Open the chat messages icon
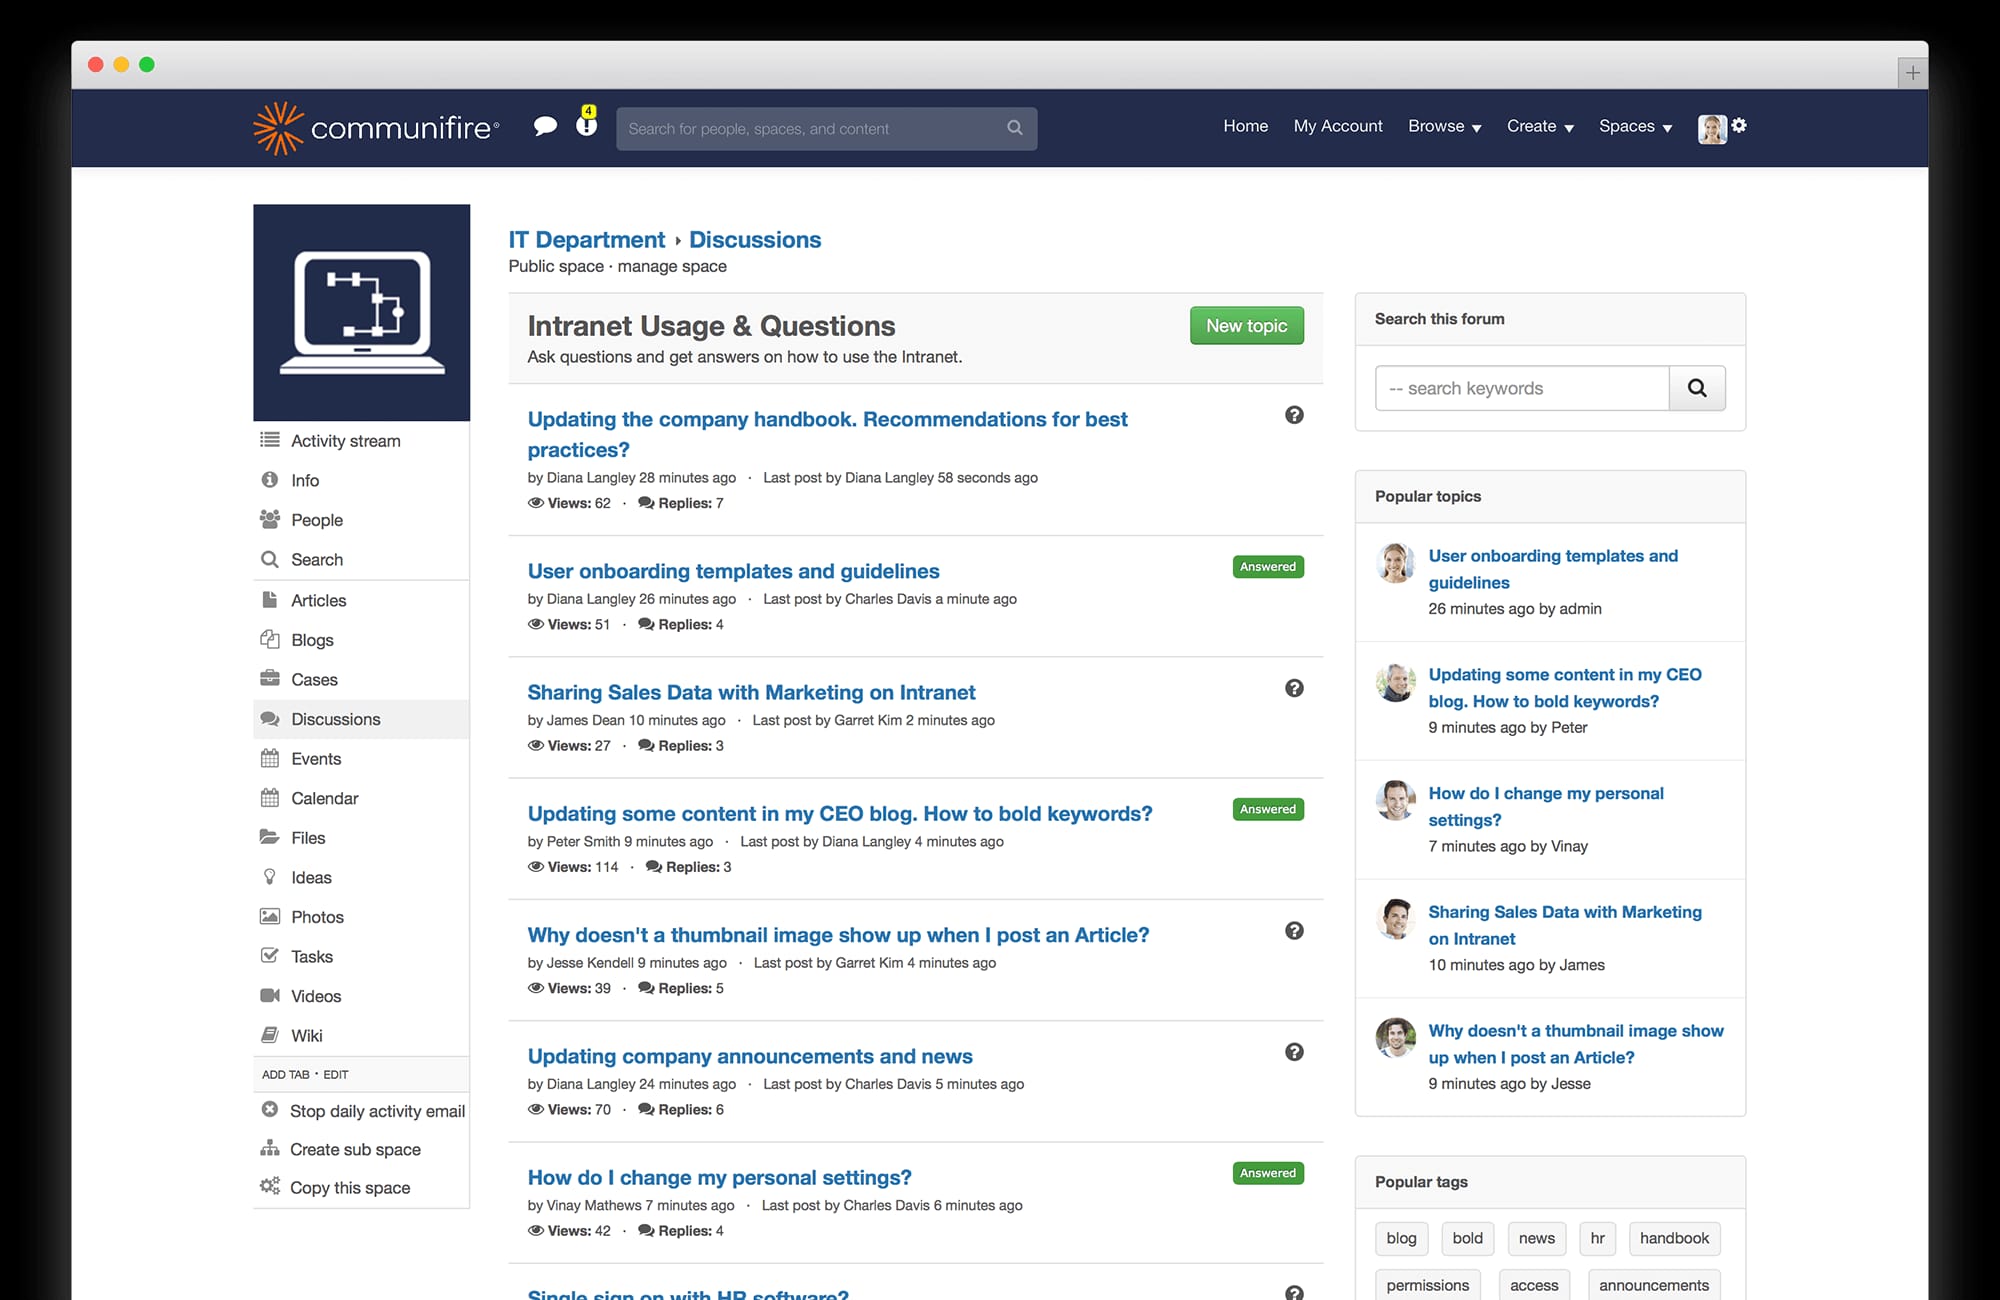The width and height of the screenshot is (2000, 1300). (546, 126)
